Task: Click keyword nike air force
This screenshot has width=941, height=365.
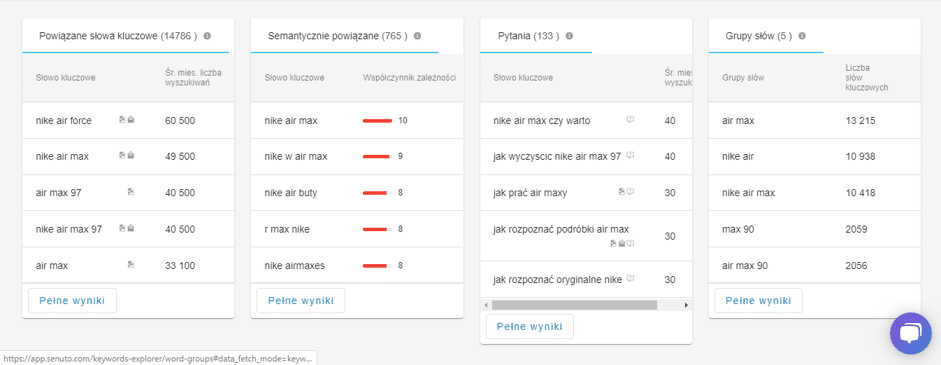Action: (x=64, y=121)
